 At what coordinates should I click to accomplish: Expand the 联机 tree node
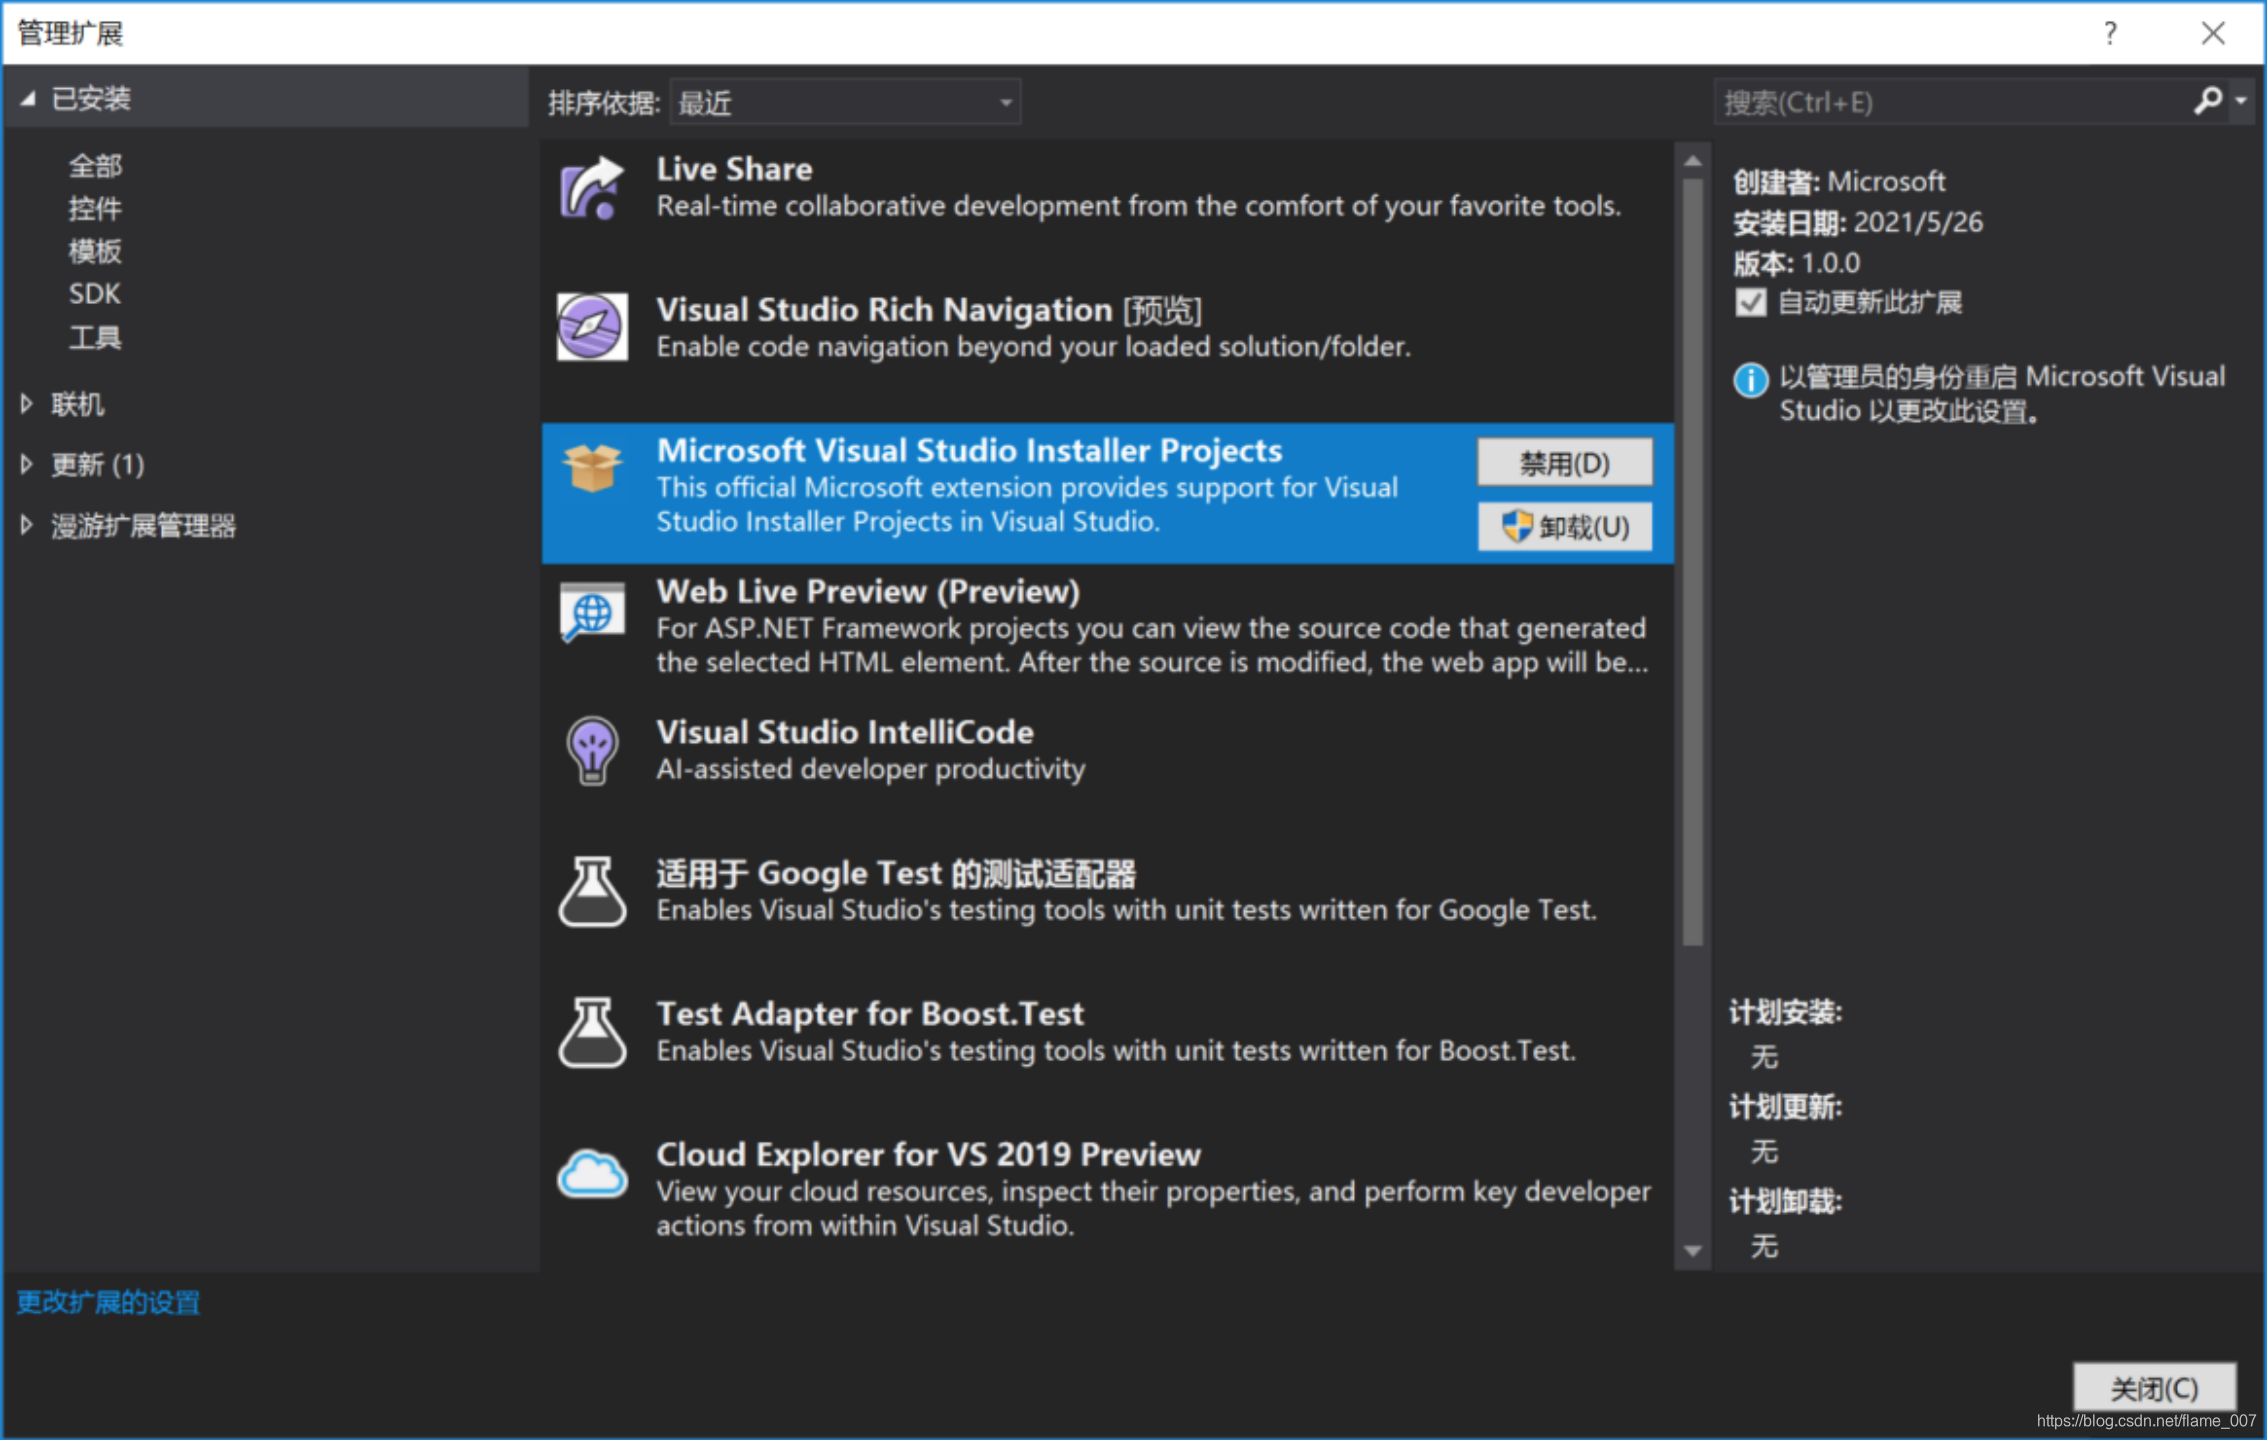coord(27,404)
